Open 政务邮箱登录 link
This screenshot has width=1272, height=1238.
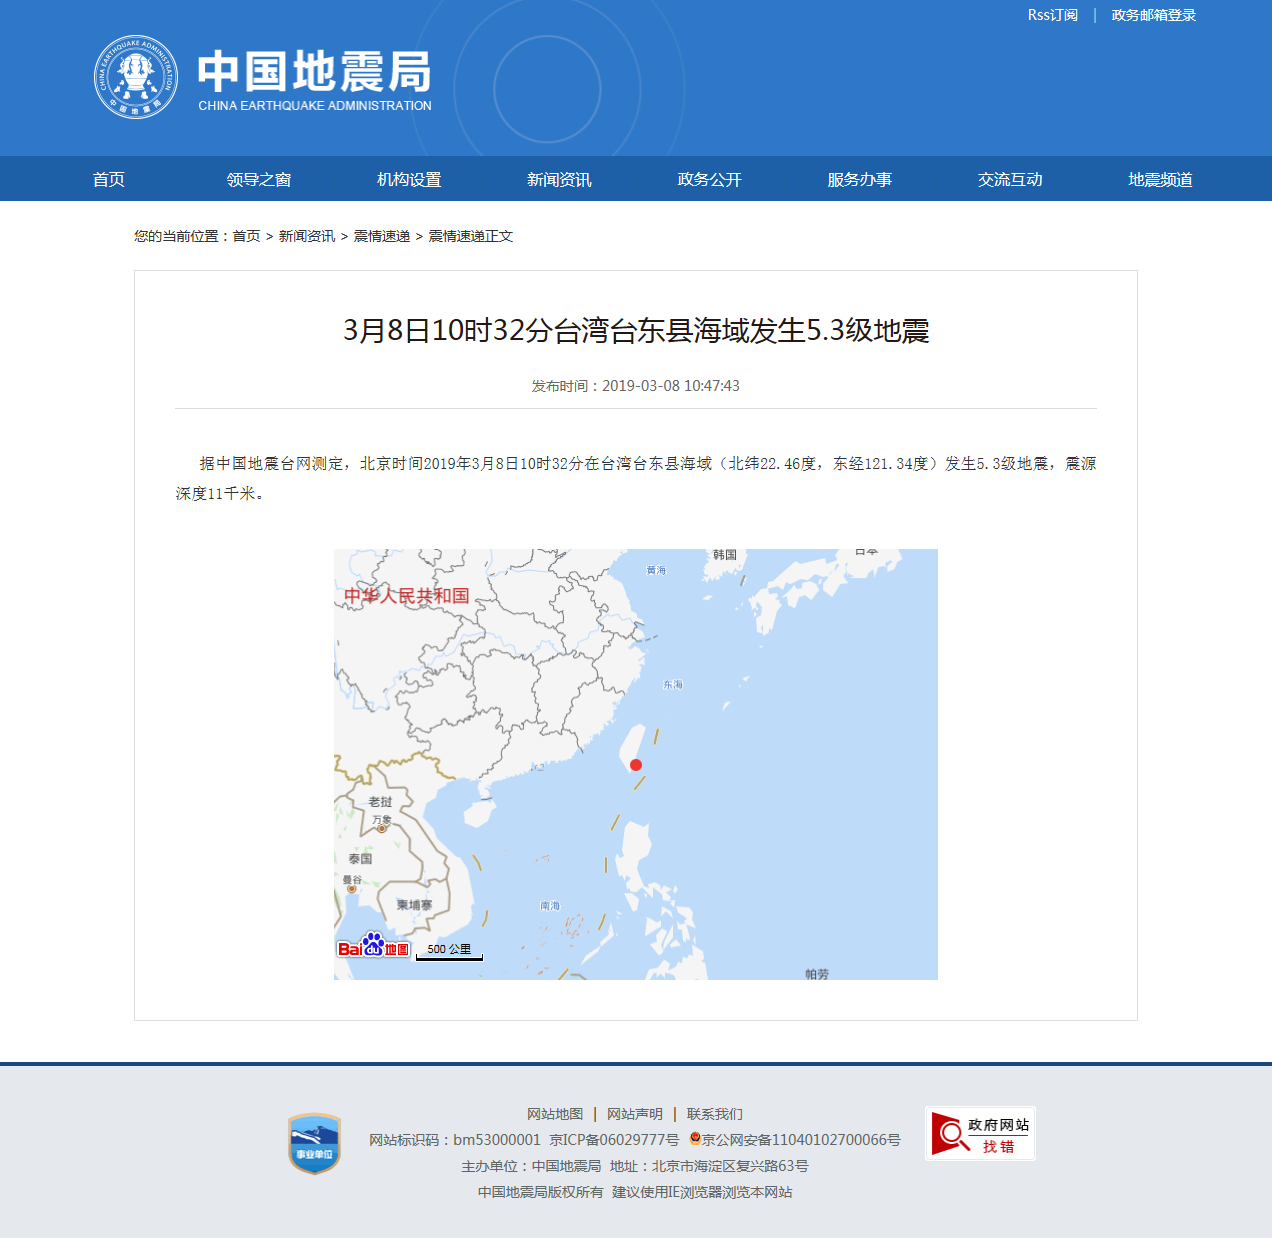pos(1154,15)
